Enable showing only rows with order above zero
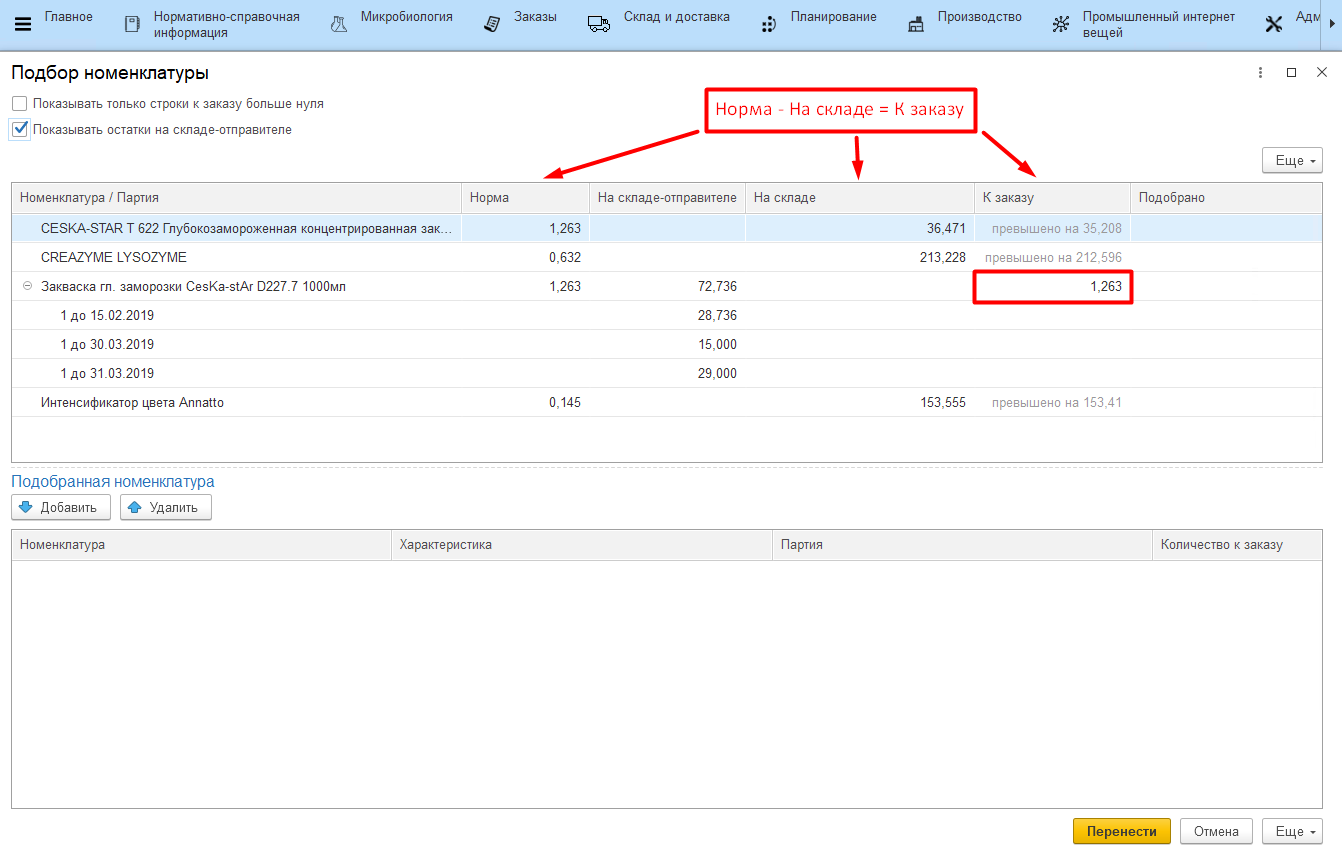Screen dimensions: 1342x856 click(x=20, y=104)
